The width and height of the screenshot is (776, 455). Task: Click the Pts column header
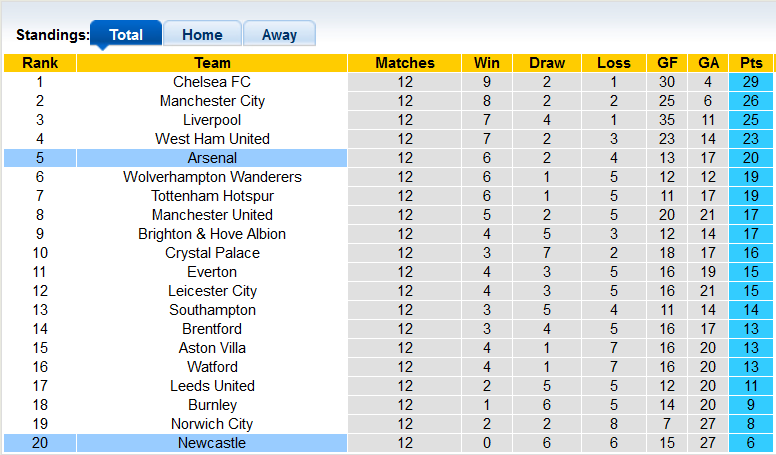[x=751, y=63]
